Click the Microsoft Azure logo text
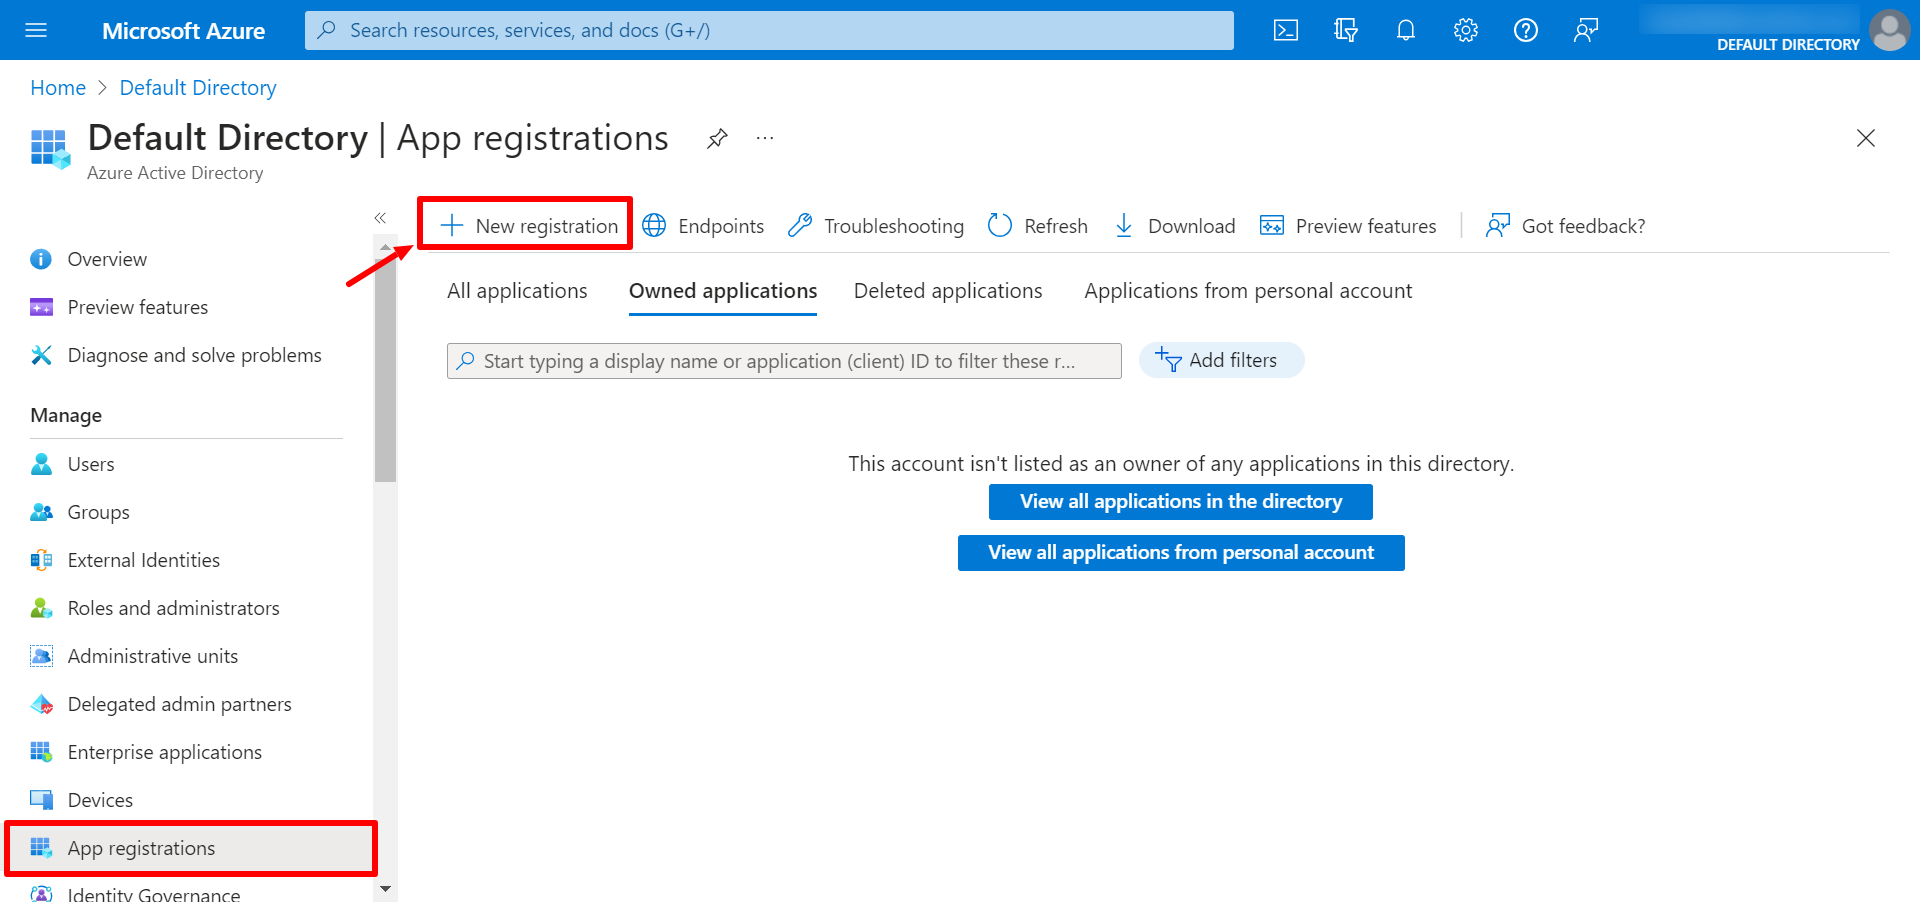This screenshot has height=902, width=1920. click(183, 31)
